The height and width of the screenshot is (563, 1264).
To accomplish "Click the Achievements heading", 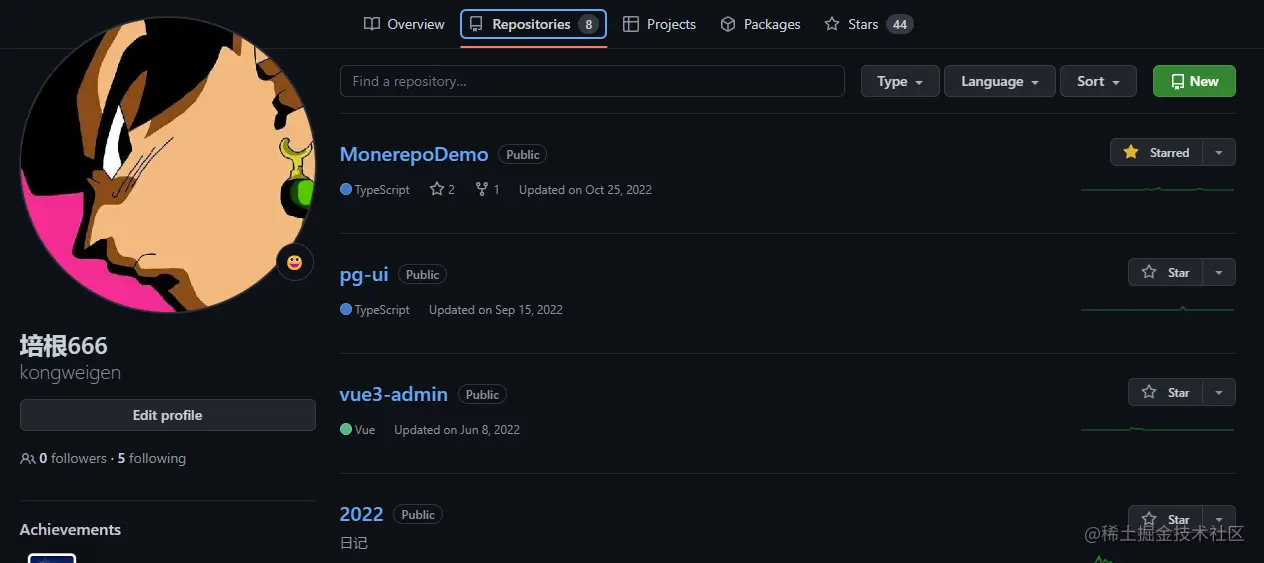I will [70, 530].
